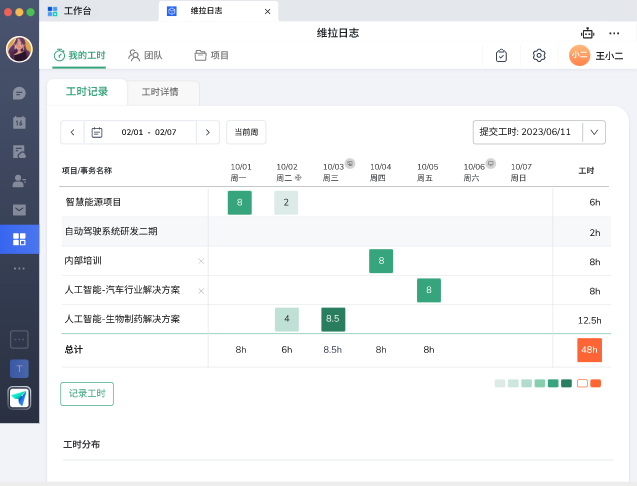The width and height of the screenshot is (637, 486).
Task: Close the 维拉日志 tab
Action: coord(267,11)
